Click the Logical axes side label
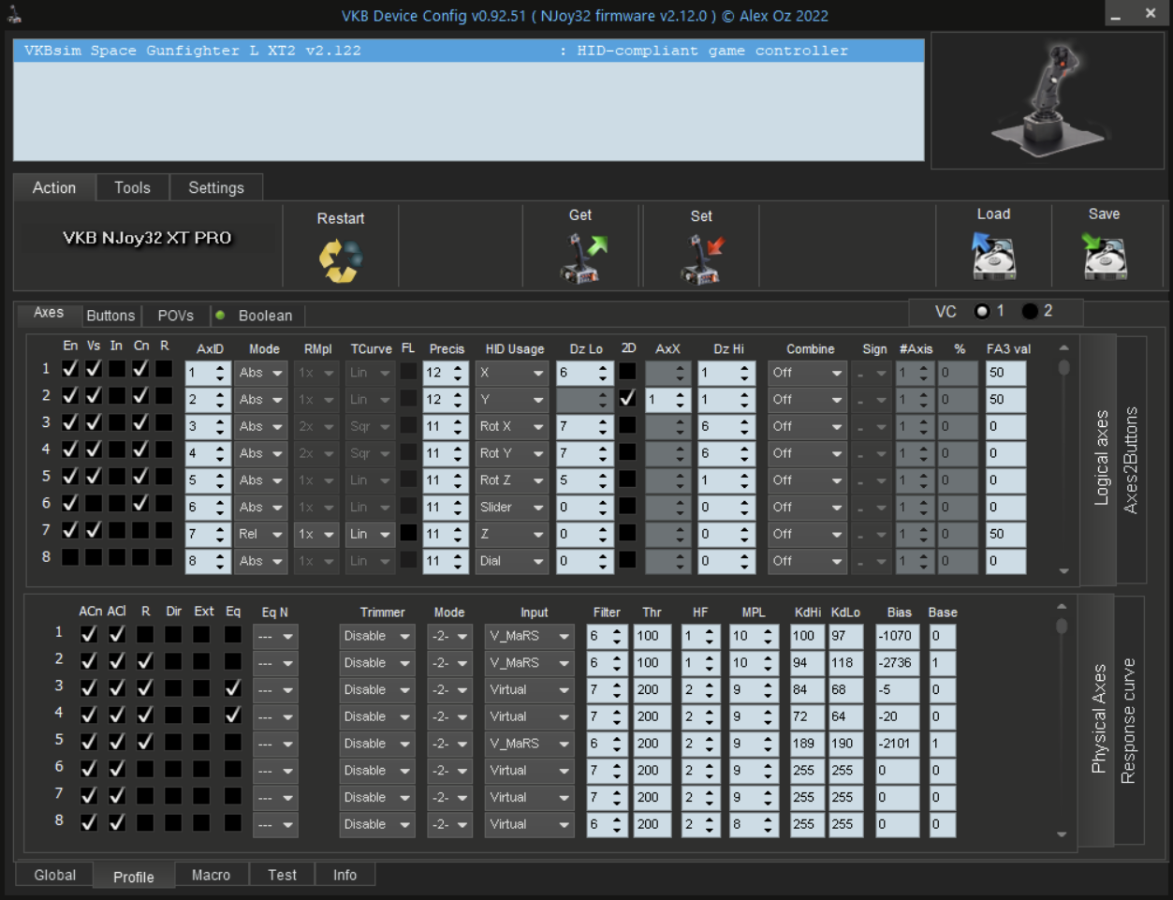This screenshot has height=900, width=1173. [x=1101, y=458]
